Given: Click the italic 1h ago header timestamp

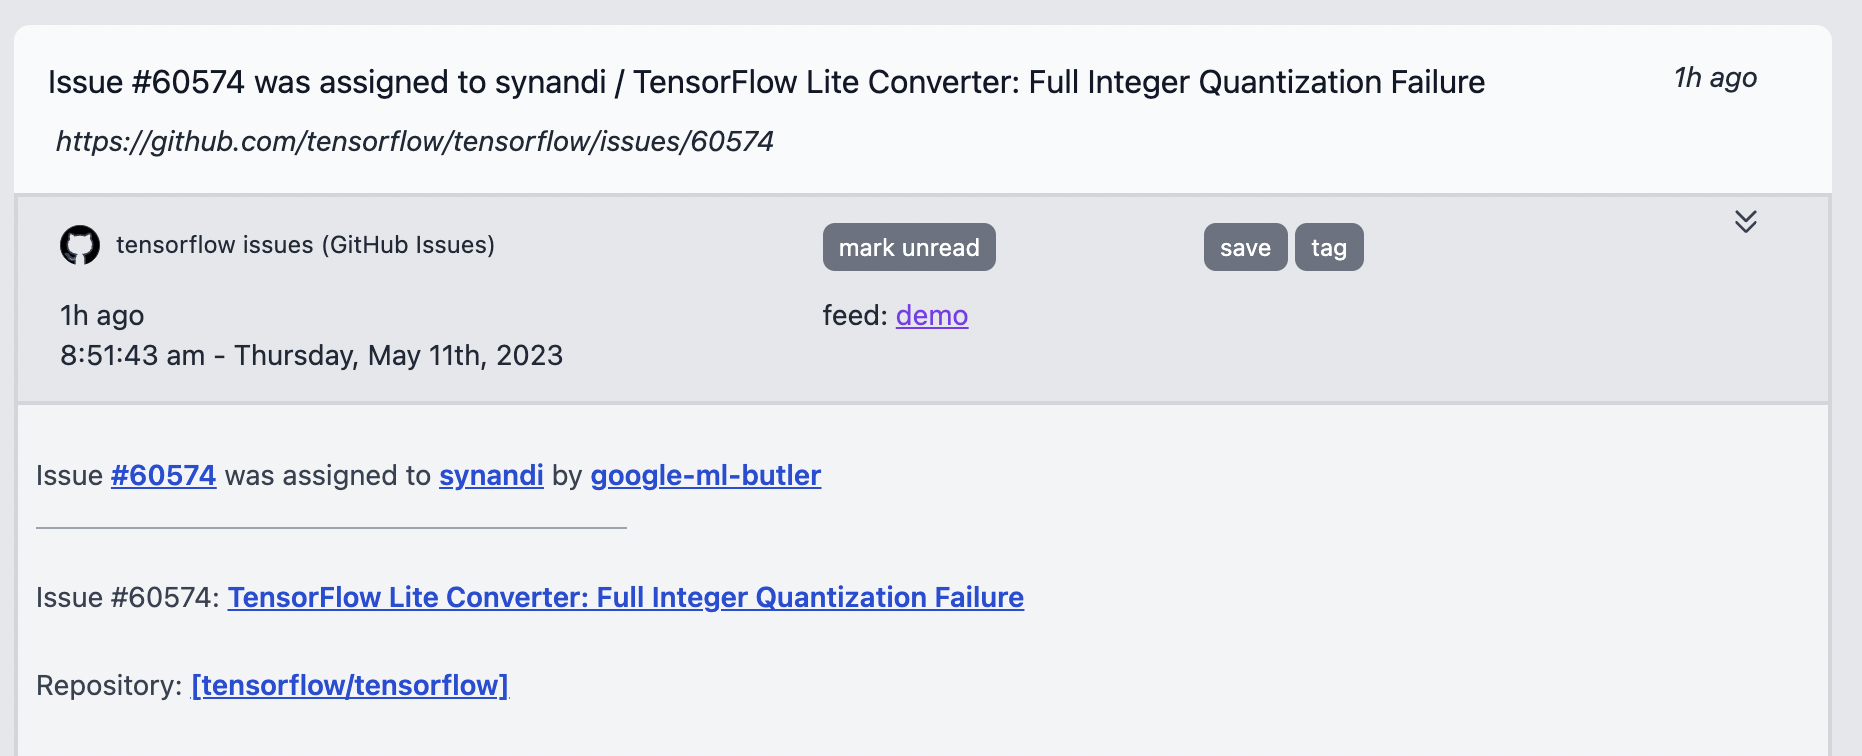Looking at the screenshot, I should [x=1716, y=78].
